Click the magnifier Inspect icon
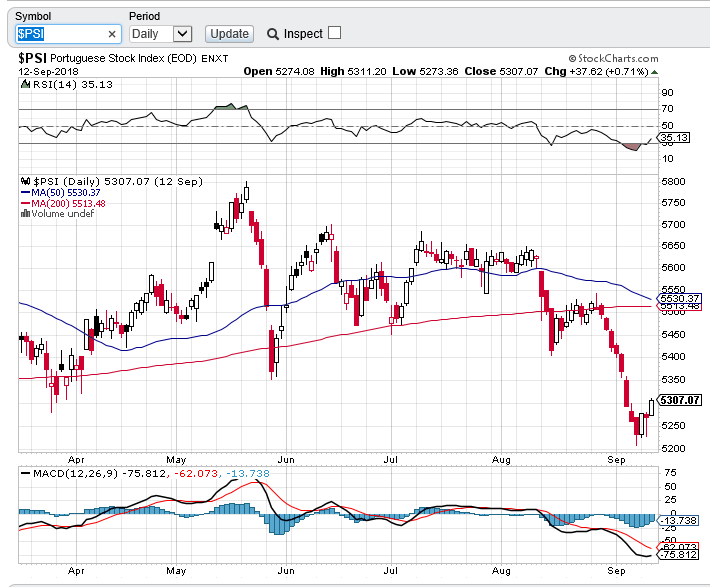The width and height of the screenshot is (710, 587). click(x=273, y=34)
